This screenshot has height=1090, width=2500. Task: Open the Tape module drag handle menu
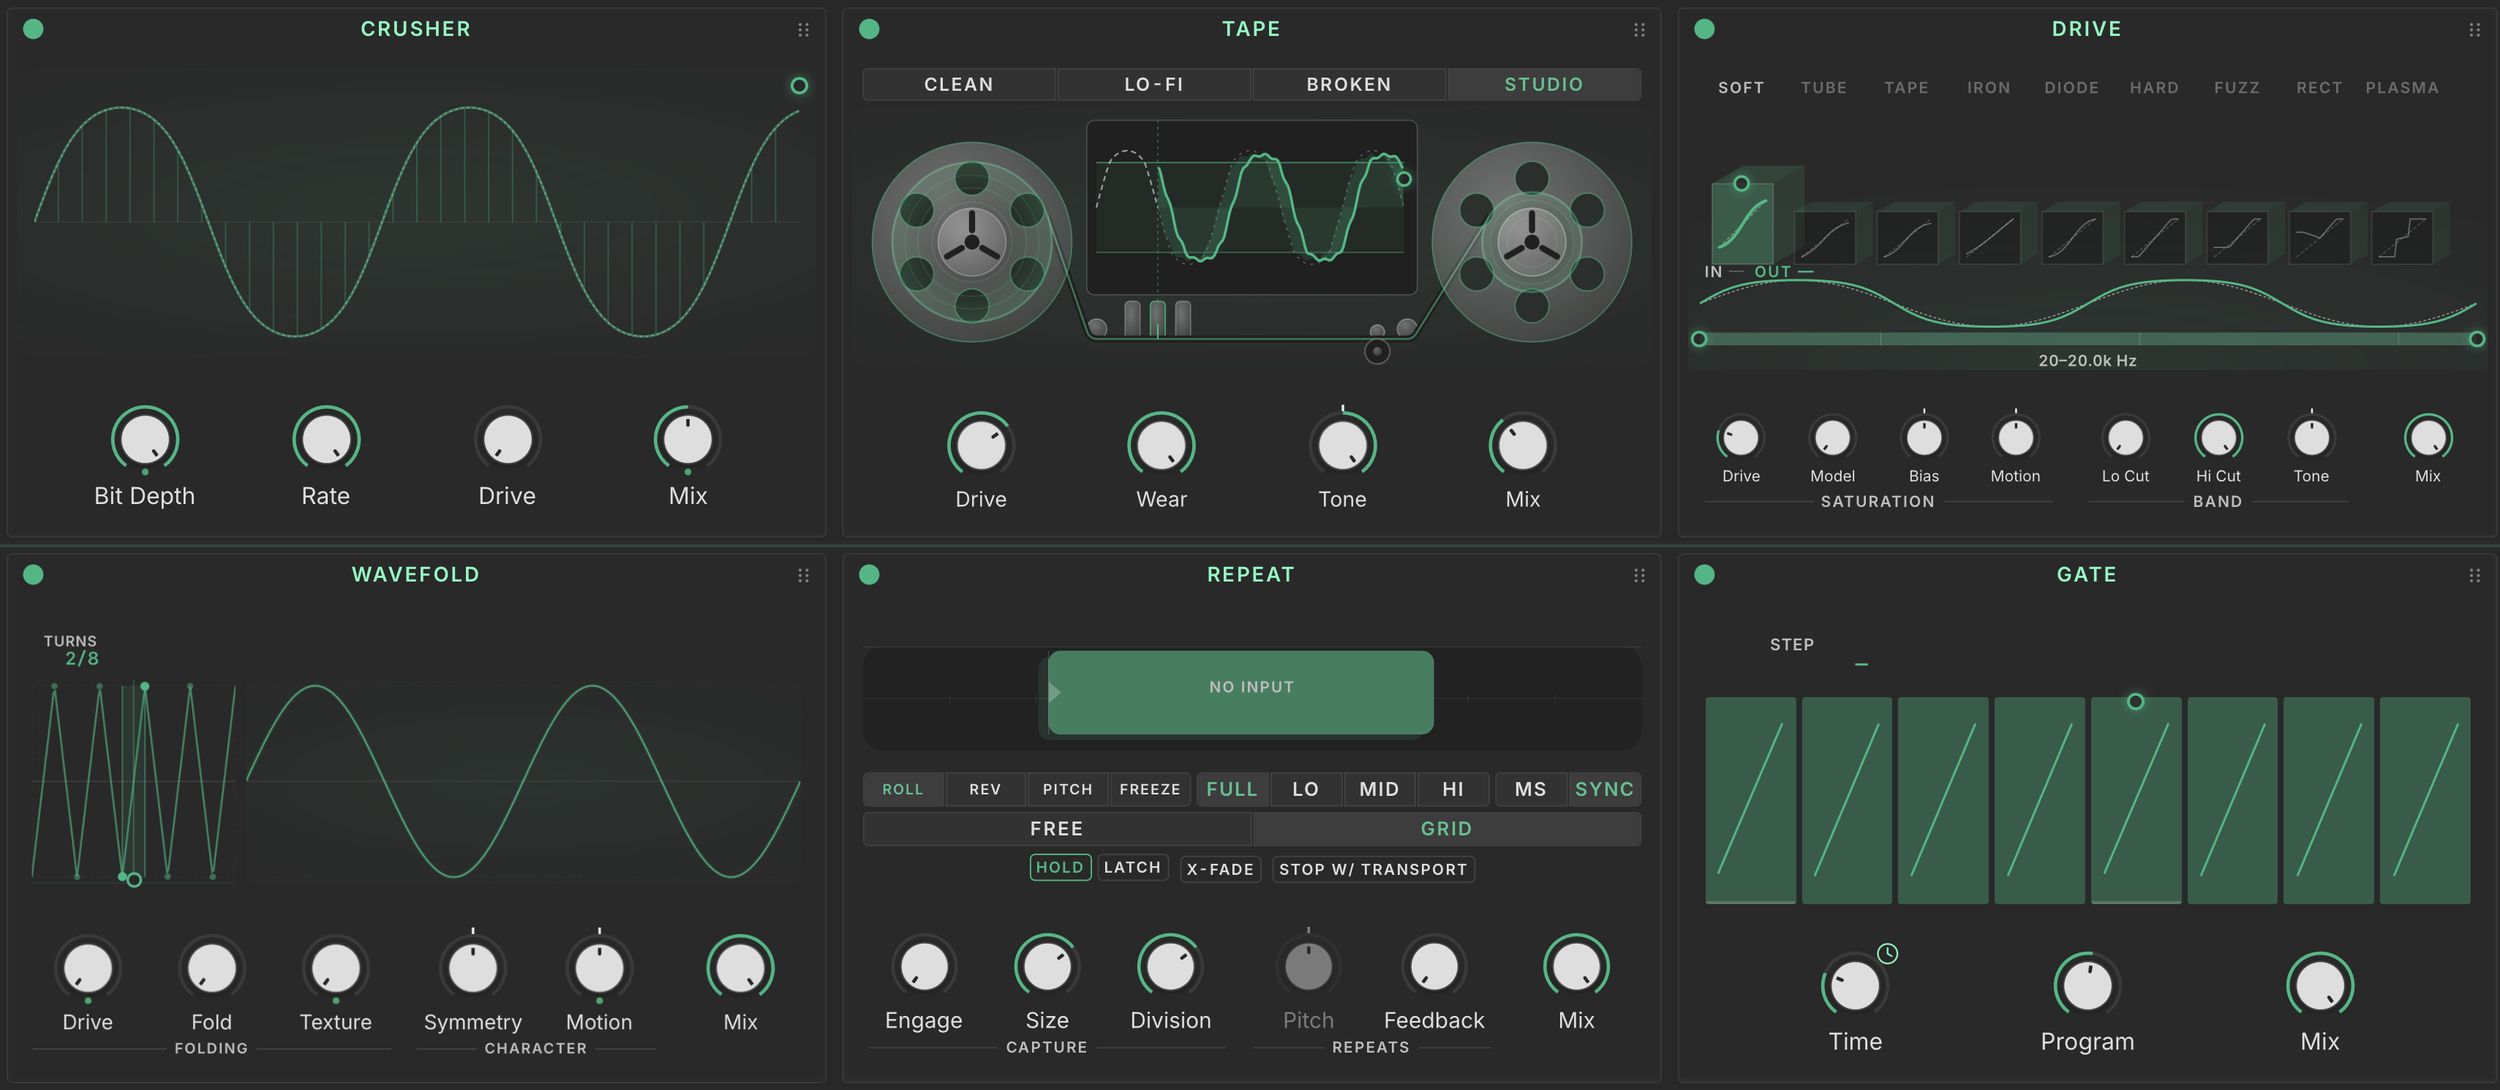pyautogui.click(x=1639, y=30)
